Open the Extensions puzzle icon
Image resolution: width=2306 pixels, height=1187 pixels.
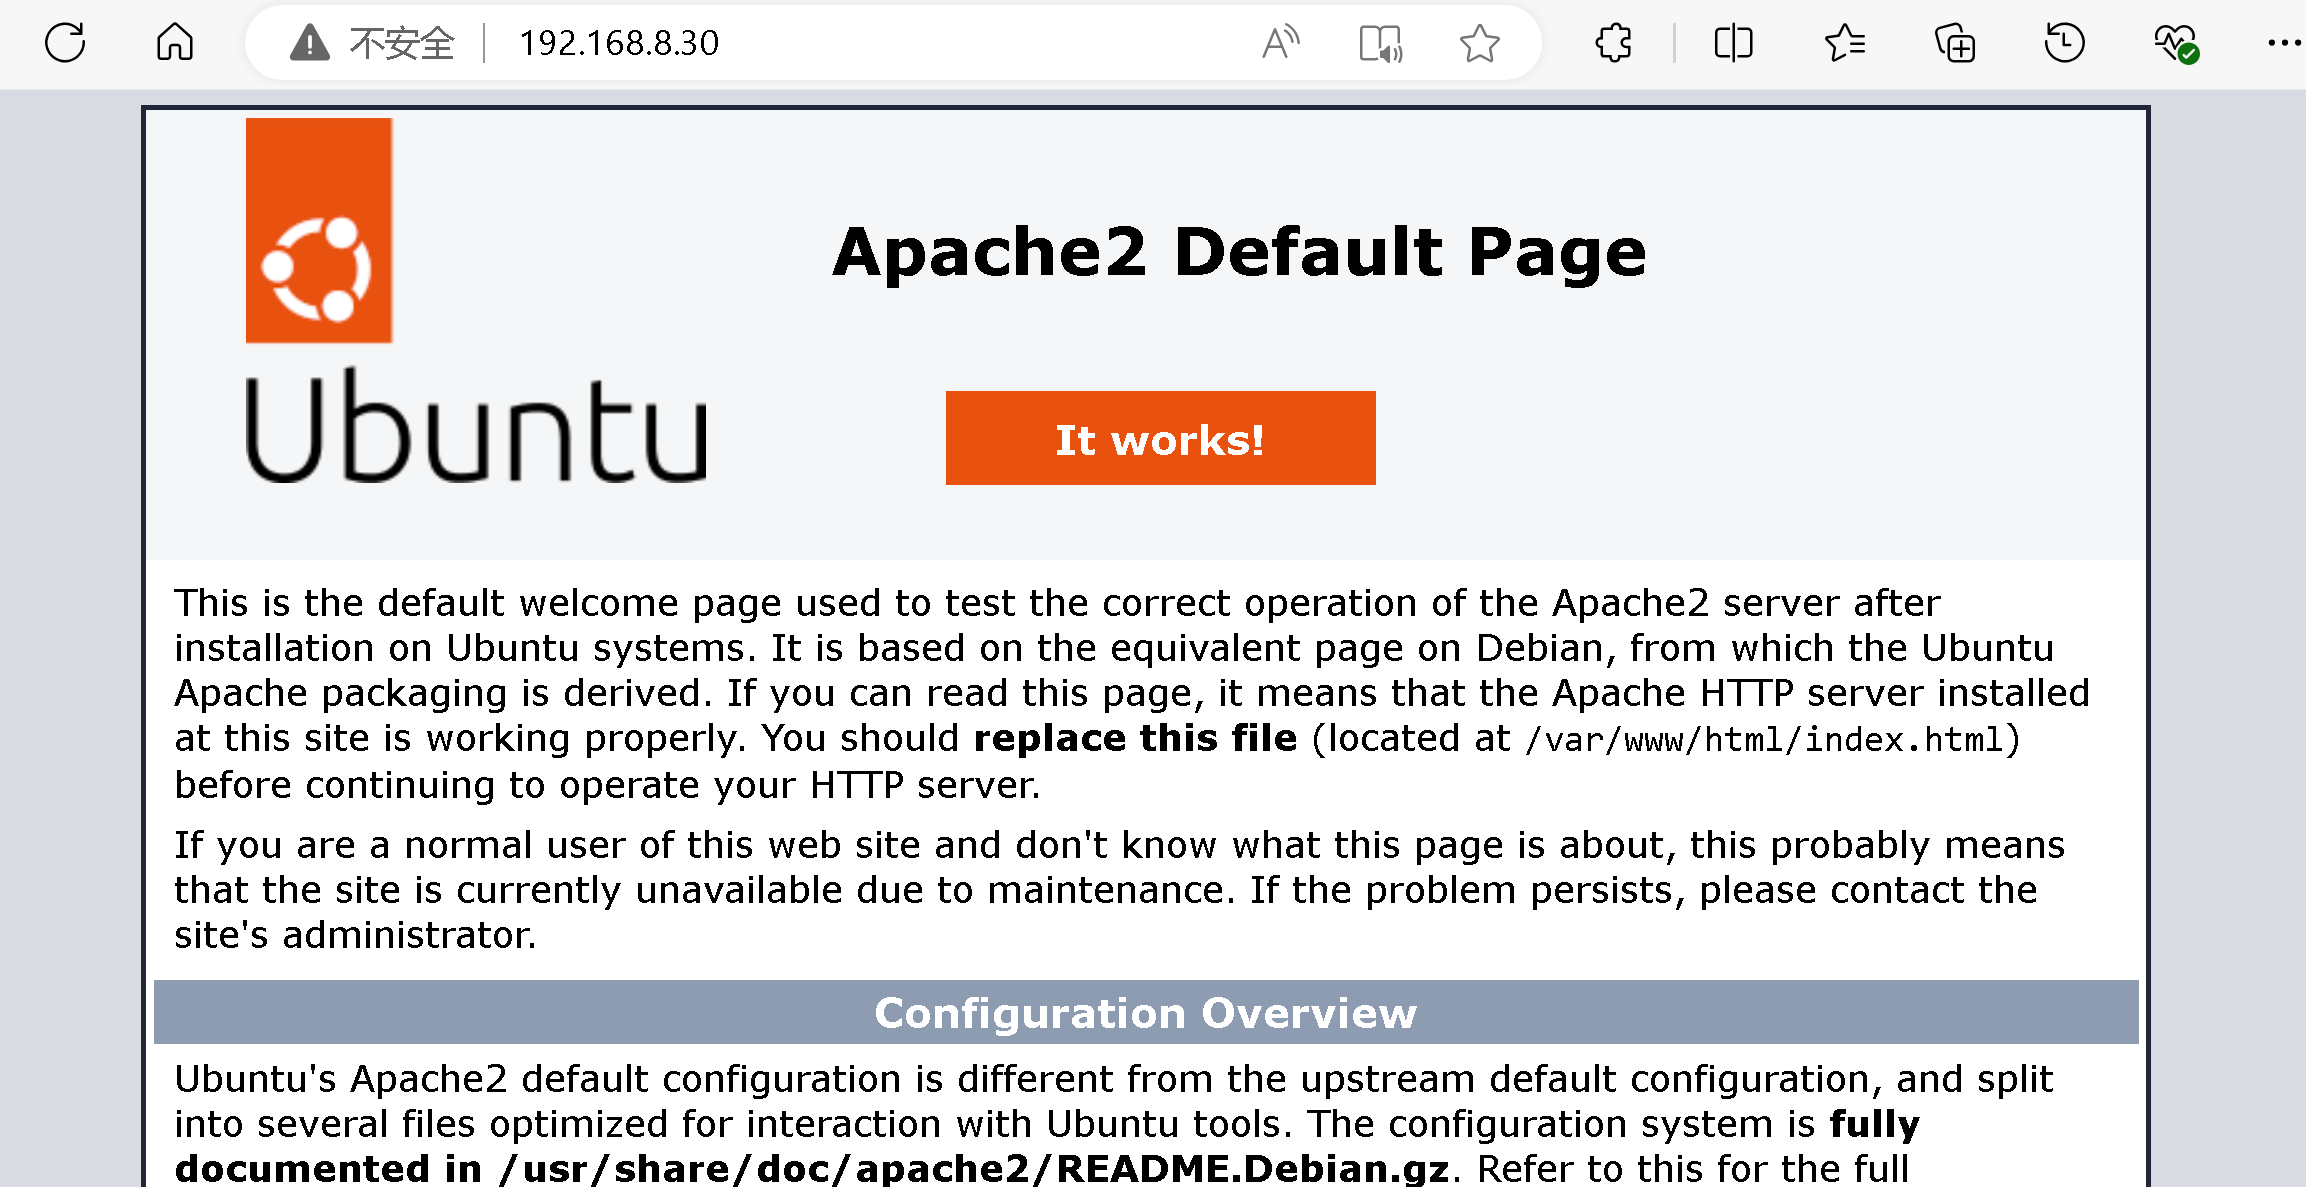coord(1613,43)
